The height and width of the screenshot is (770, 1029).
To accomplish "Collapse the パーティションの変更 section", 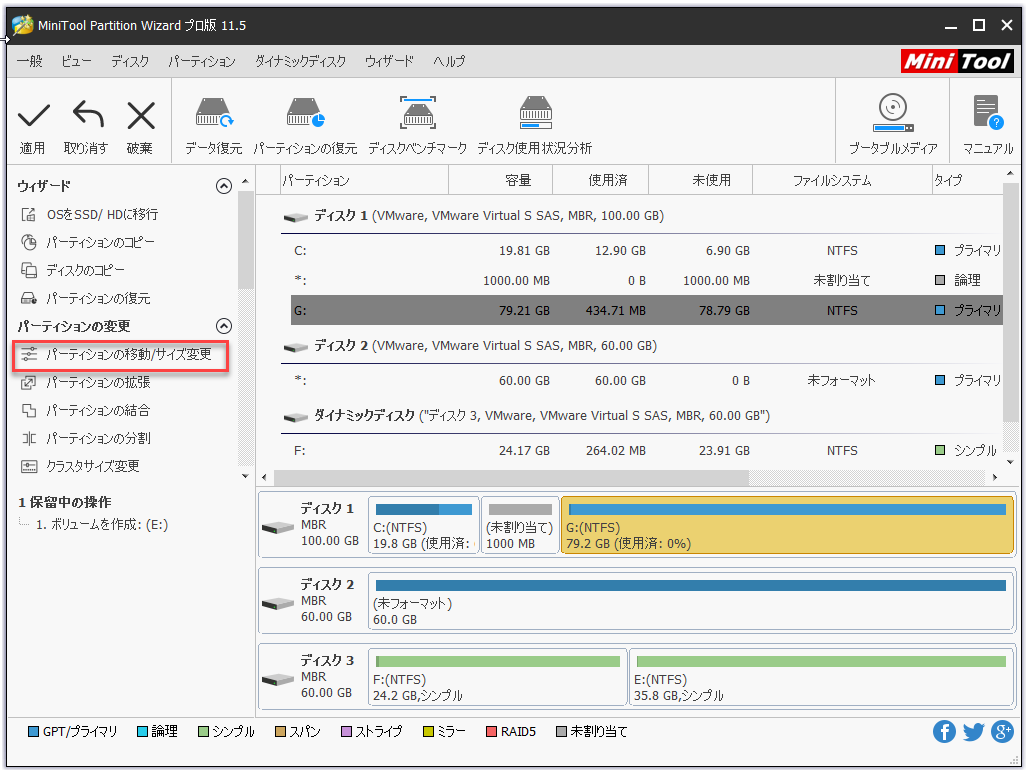I will pos(224,326).
